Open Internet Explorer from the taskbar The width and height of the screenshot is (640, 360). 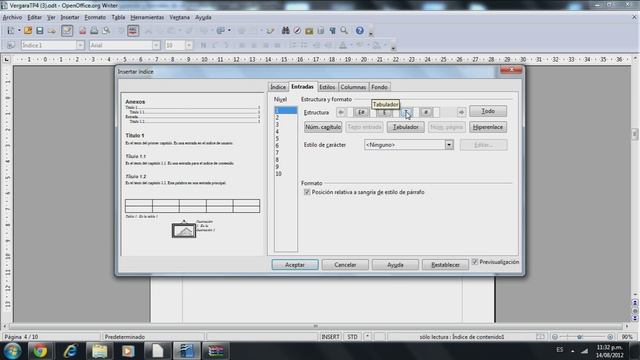click(x=70, y=351)
